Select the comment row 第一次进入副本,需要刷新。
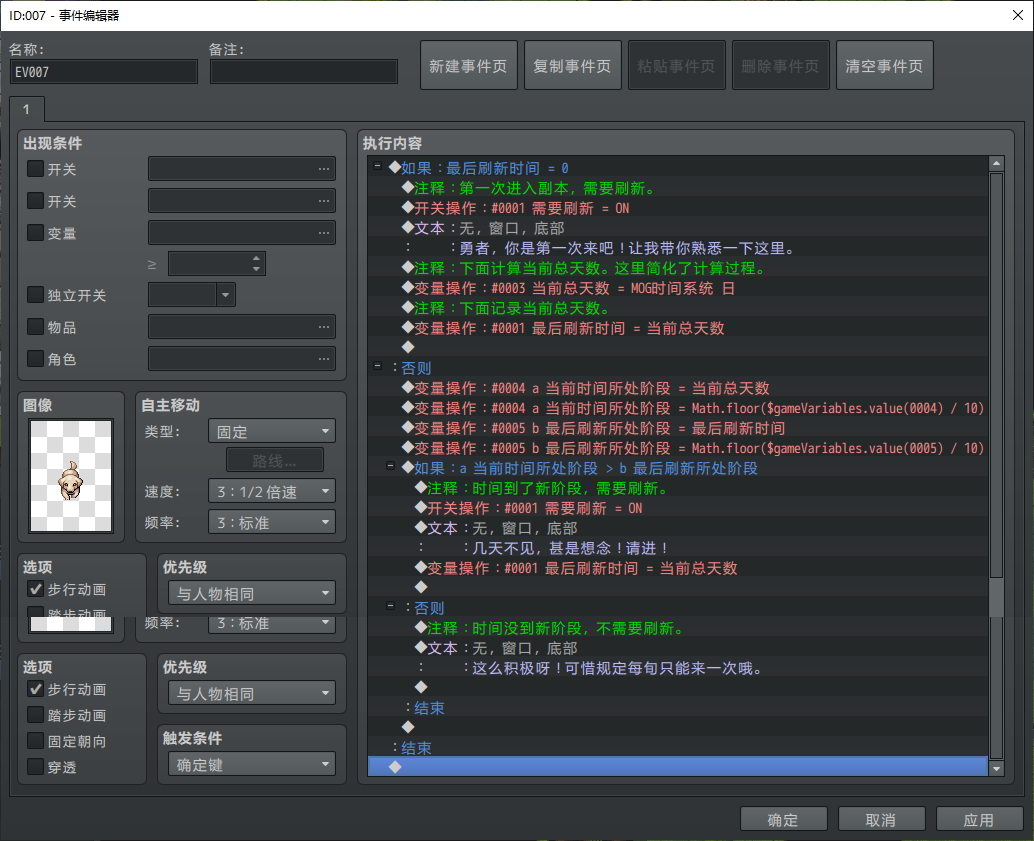Viewport: 1034px width, 841px height. [x=678, y=188]
